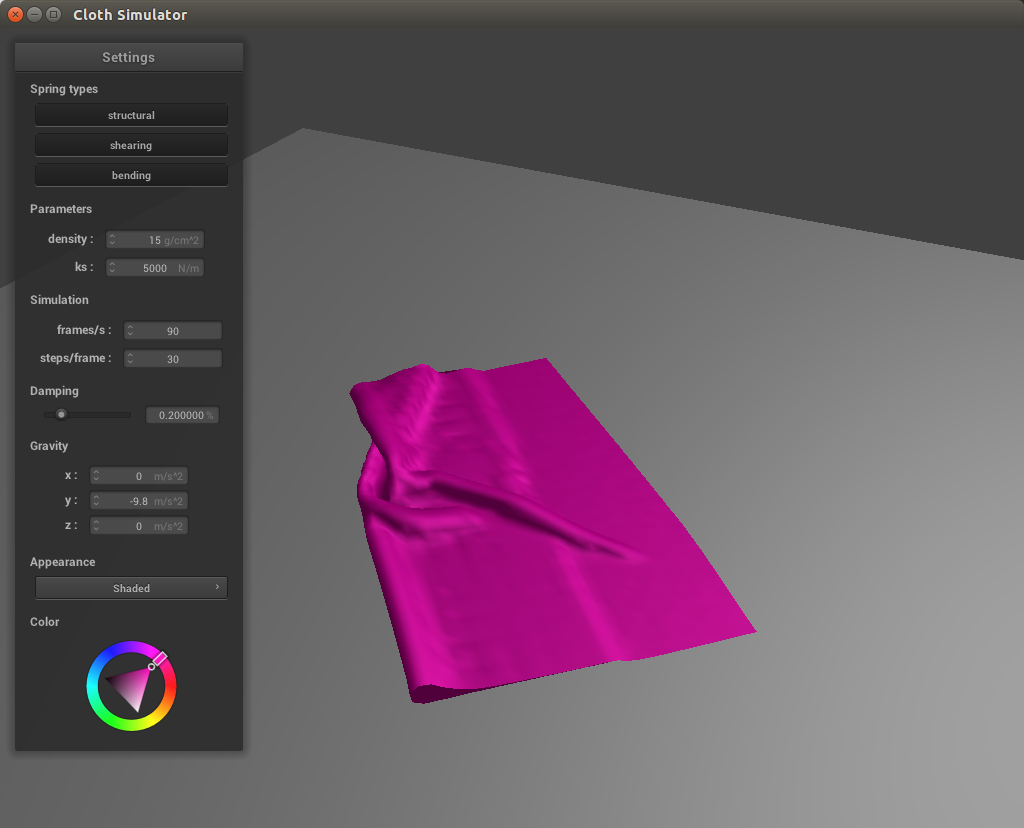Toggle the shearing spring type
The image size is (1024, 828).
(x=131, y=145)
